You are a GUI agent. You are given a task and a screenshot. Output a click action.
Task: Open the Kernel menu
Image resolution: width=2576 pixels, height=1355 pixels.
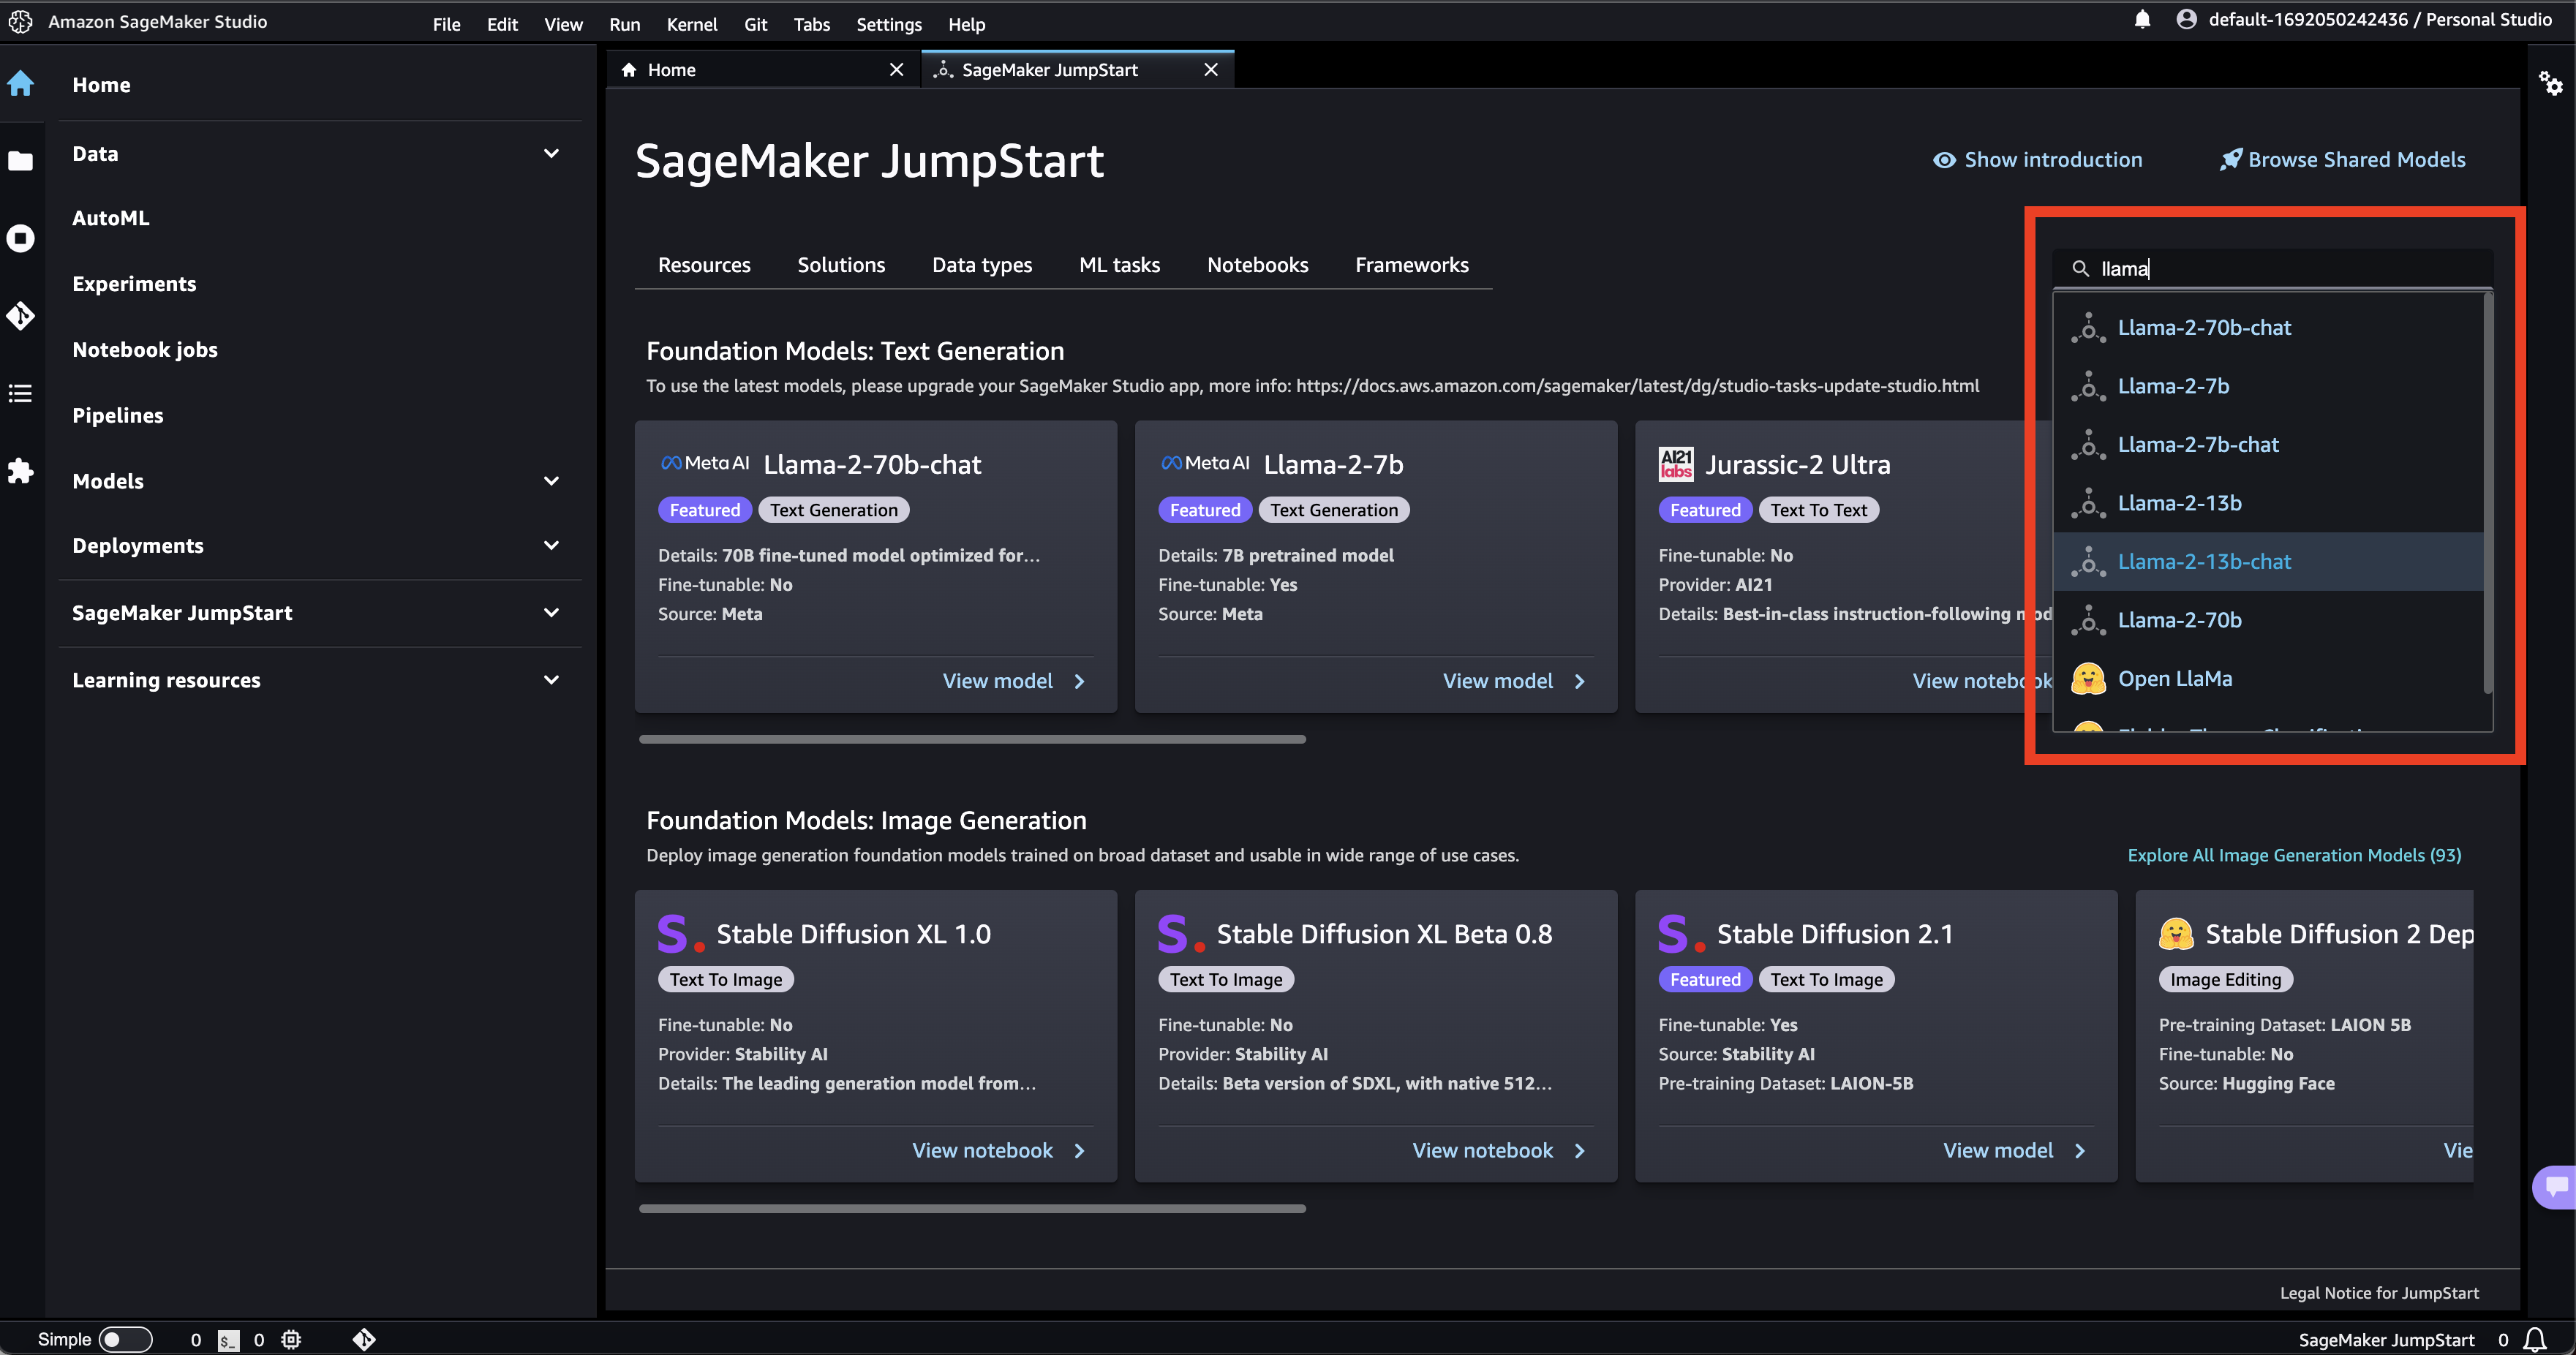691,24
